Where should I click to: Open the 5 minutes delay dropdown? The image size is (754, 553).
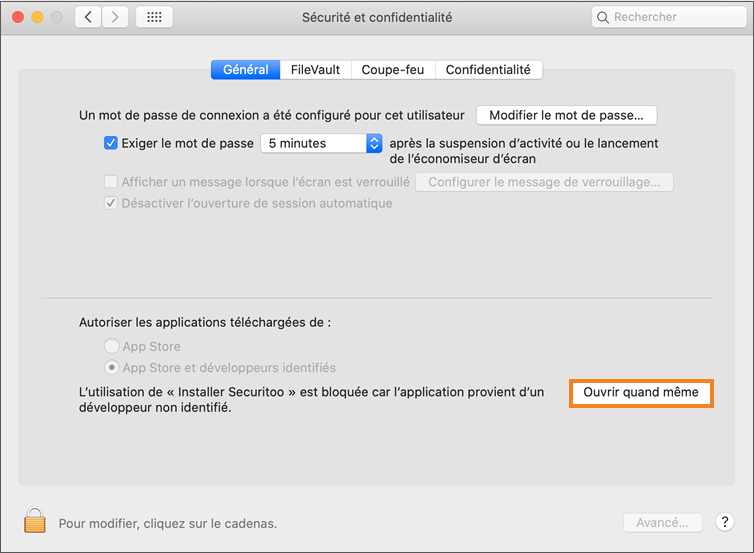[x=321, y=143]
